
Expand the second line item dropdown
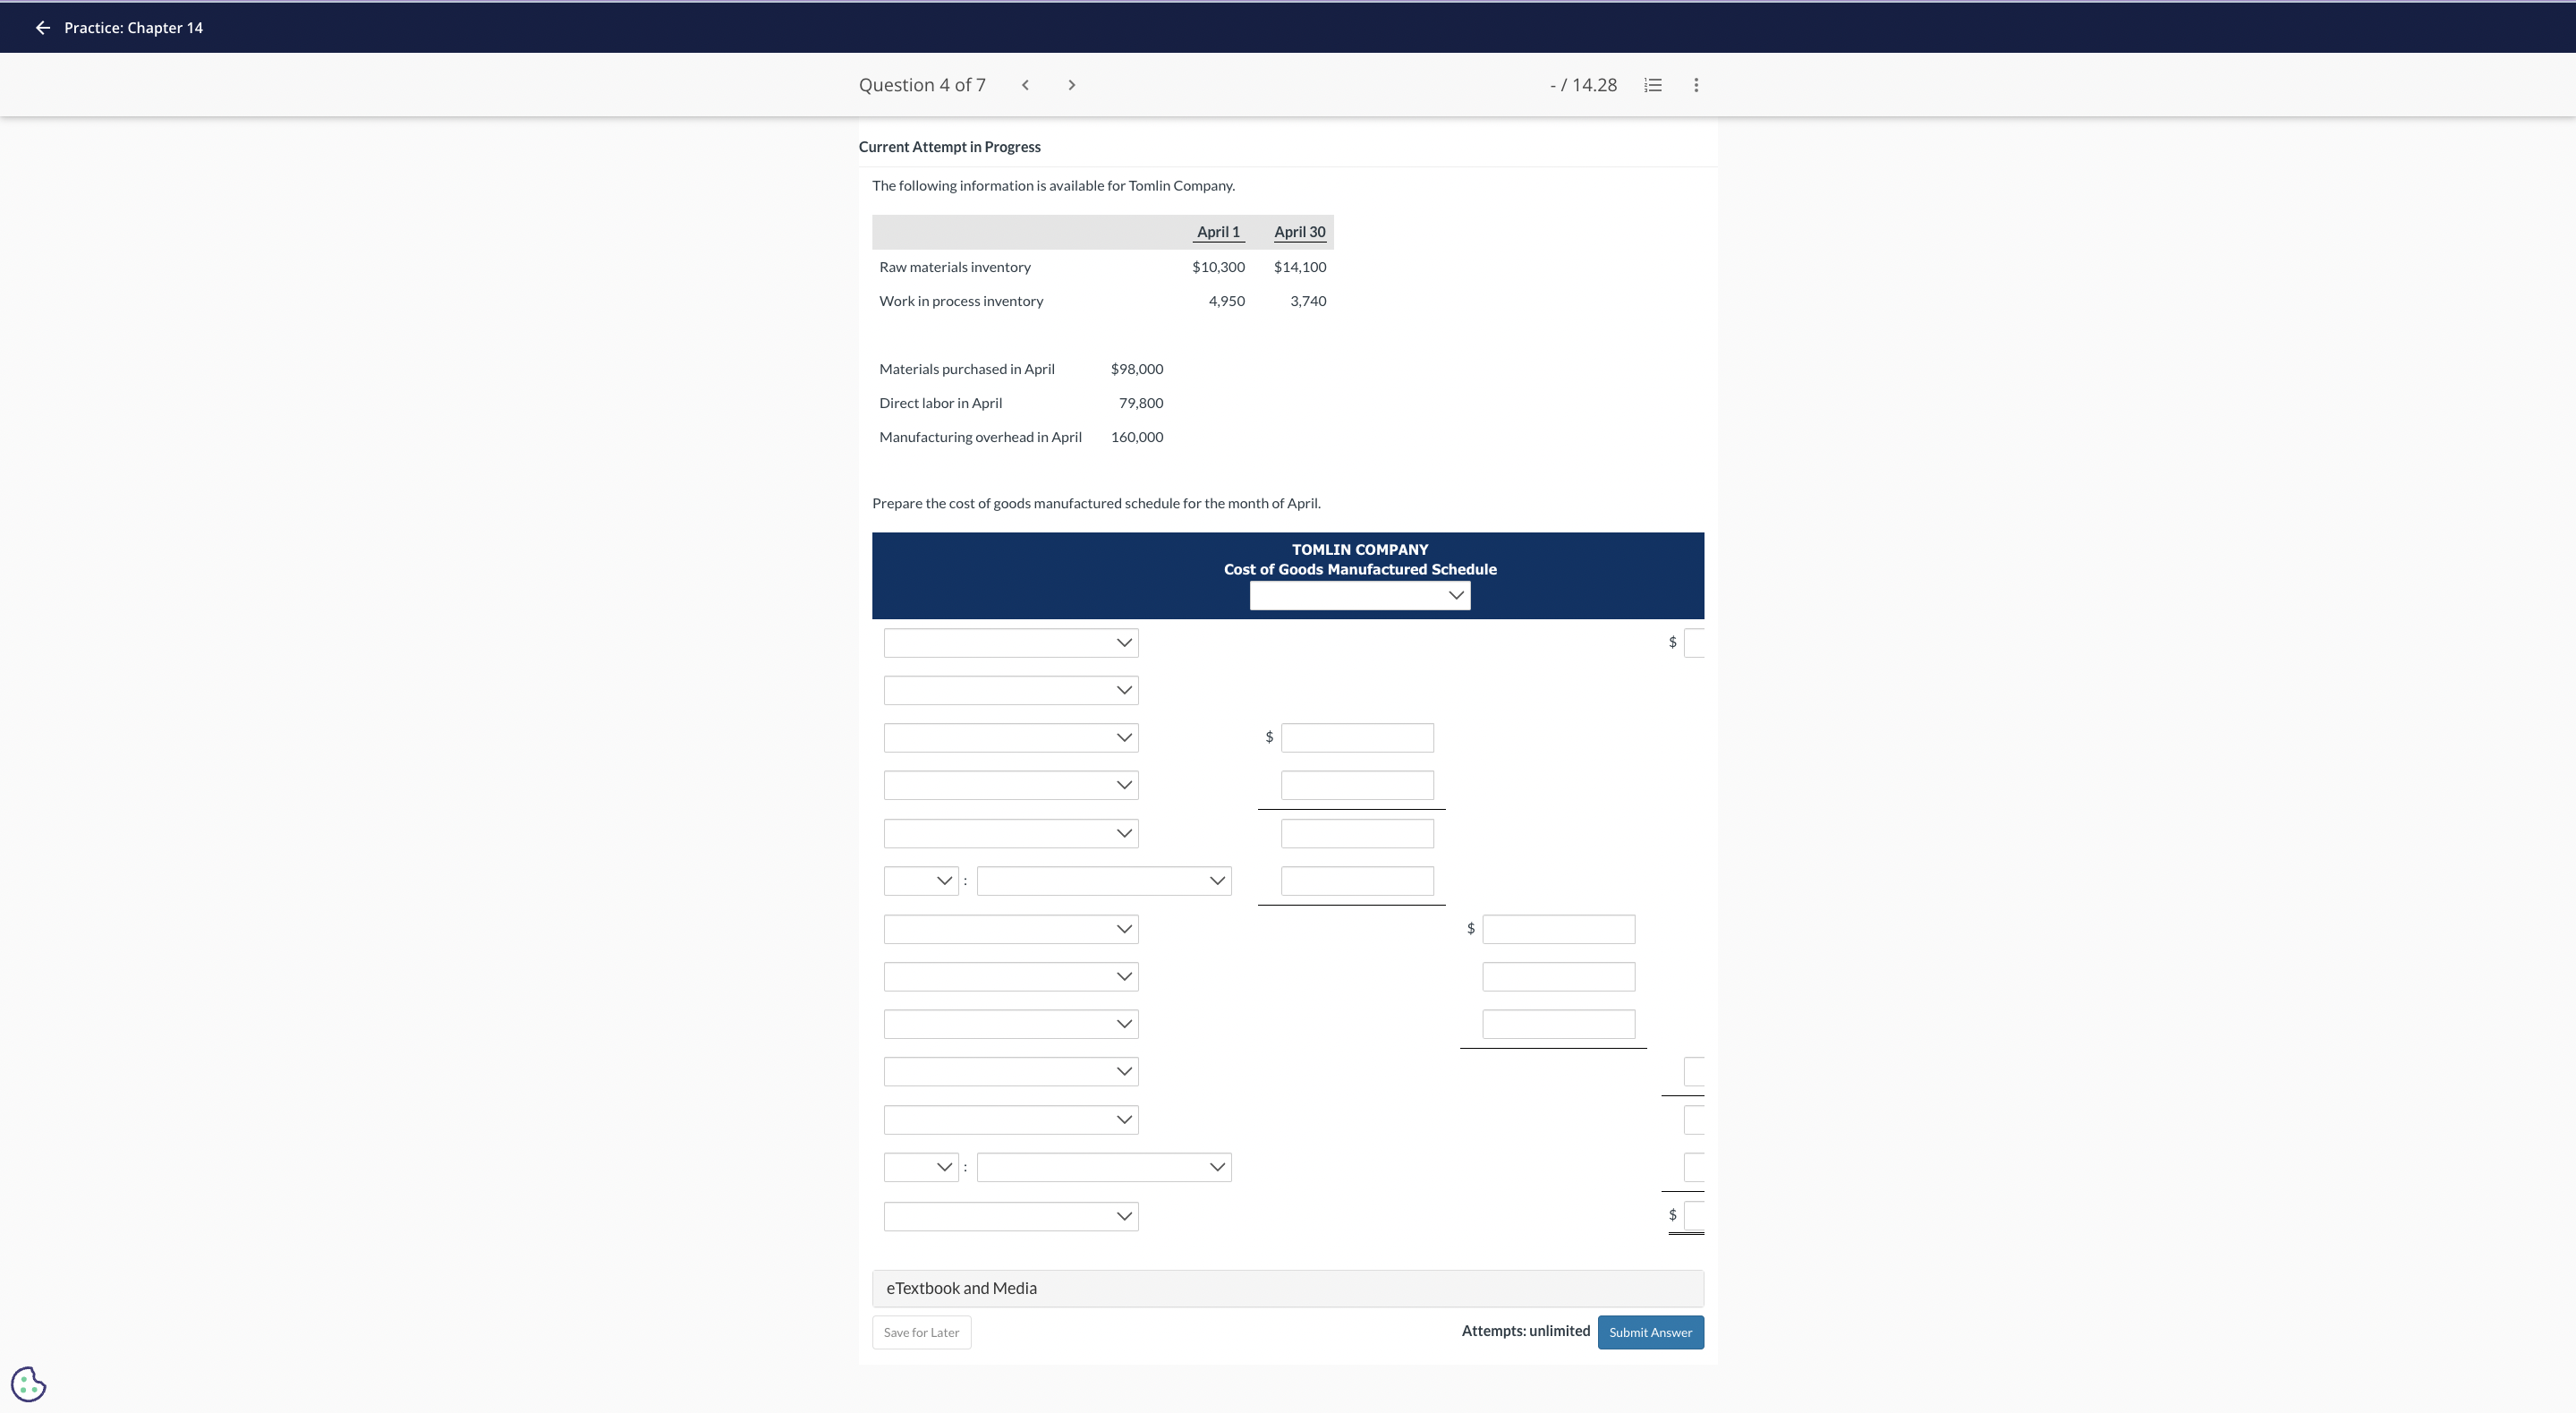coord(1010,690)
